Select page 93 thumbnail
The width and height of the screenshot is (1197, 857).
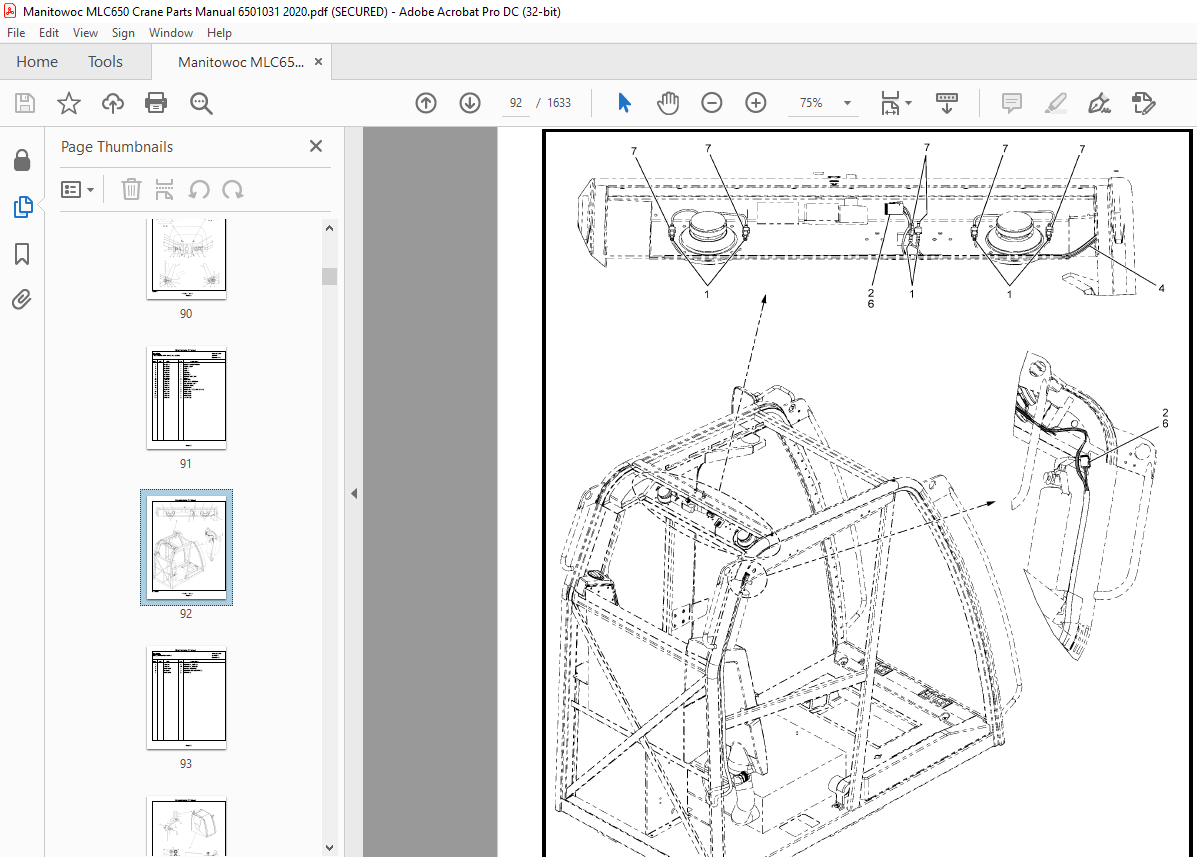[186, 698]
